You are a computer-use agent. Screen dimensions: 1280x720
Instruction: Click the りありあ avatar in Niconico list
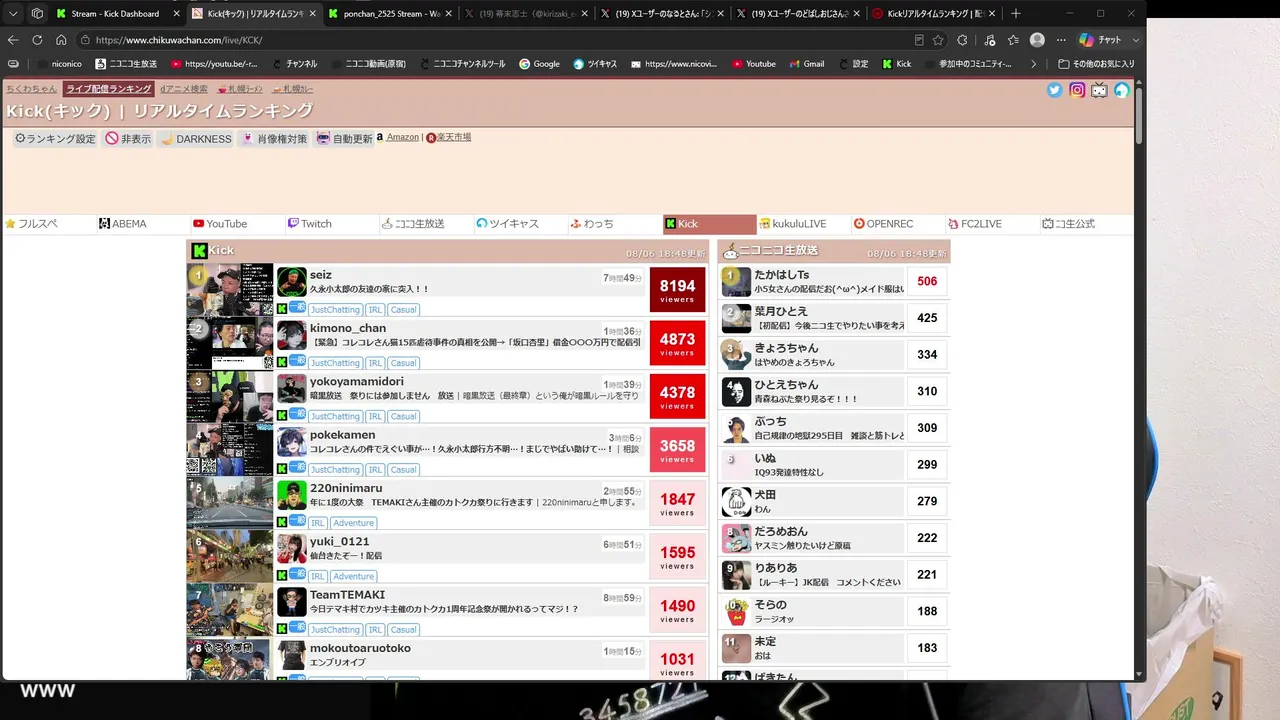point(736,575)
